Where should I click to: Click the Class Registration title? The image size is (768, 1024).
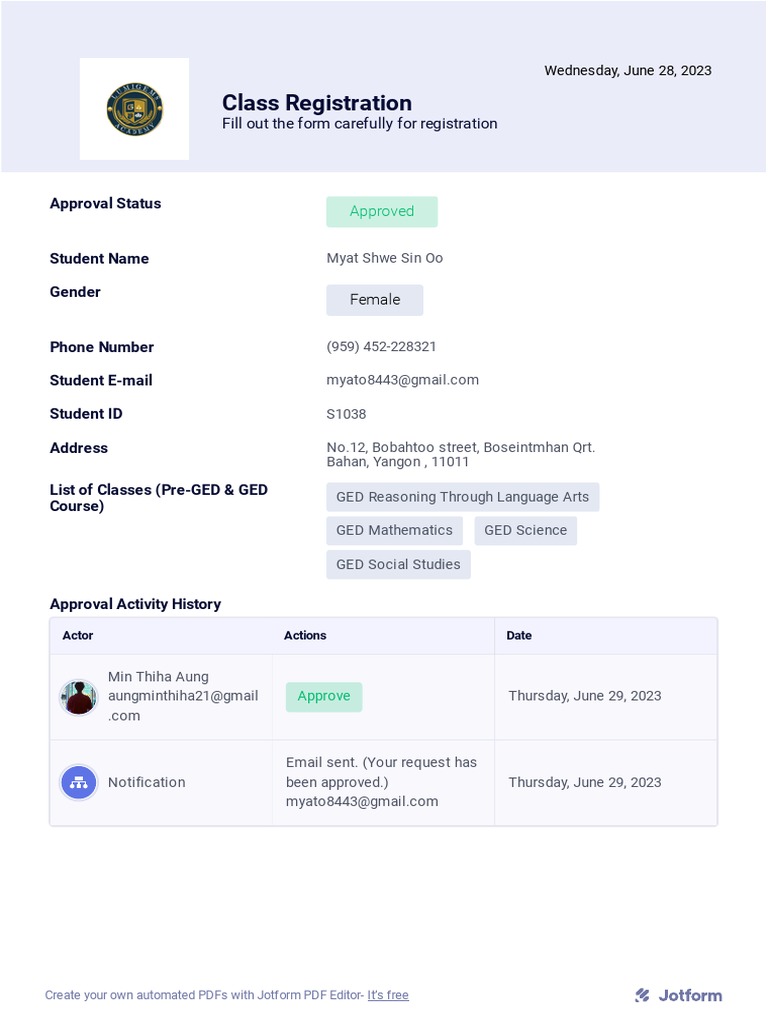click(x=317, y=103)
